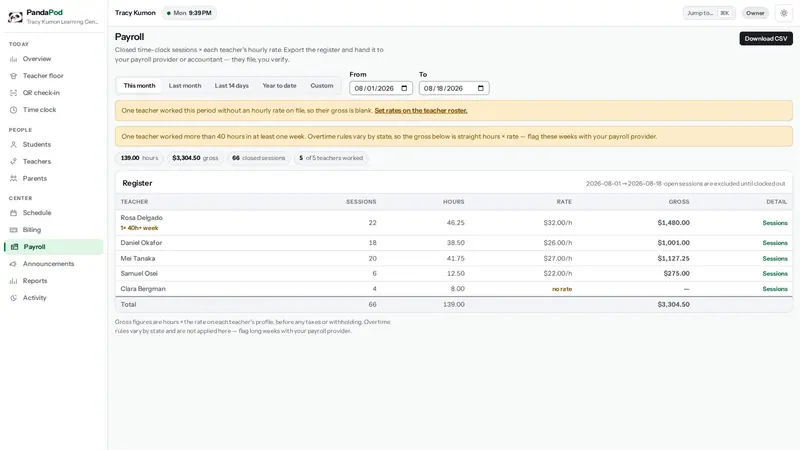This screenshot has height=450, width=800.
Task: Click the Gross column header
Action: coord(679,202)
